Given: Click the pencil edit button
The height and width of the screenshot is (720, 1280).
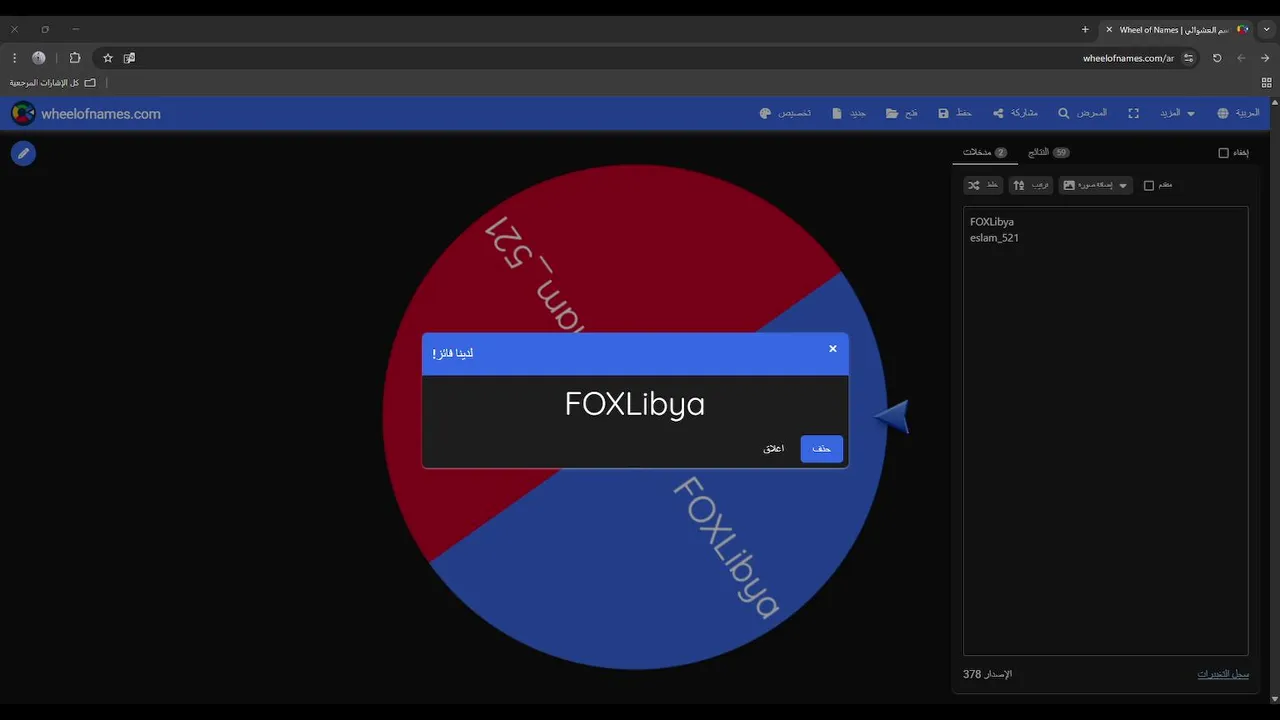Looking at the screenshot, I should click(23, 154).
